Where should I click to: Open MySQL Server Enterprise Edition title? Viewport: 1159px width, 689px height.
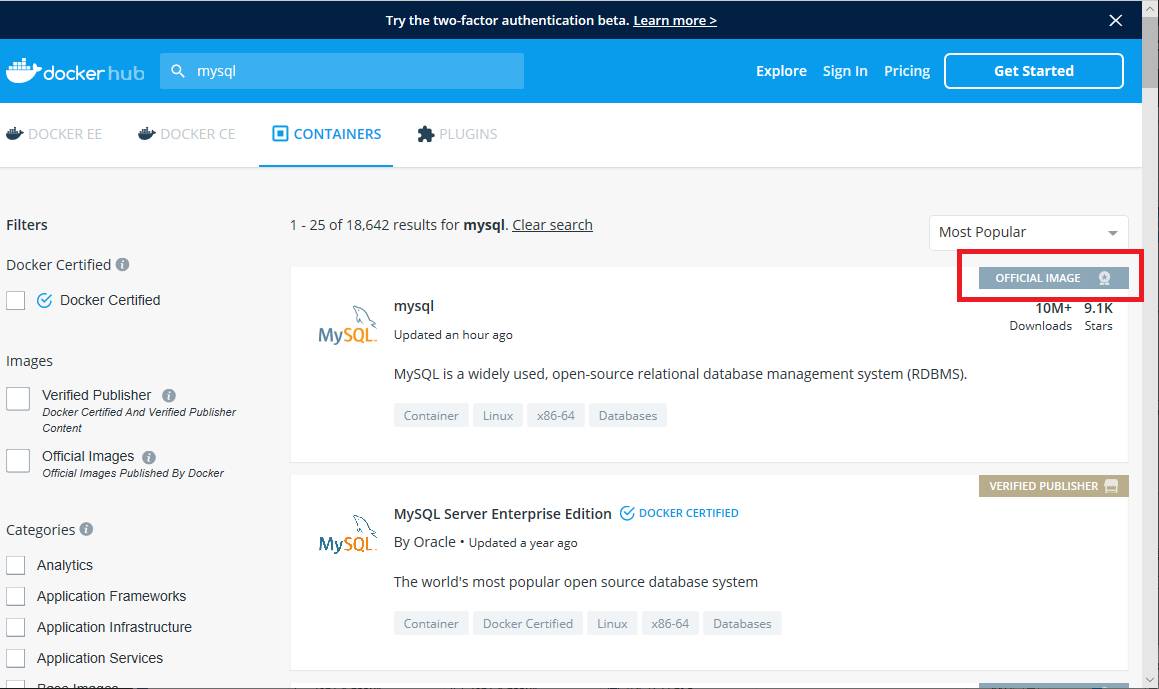[503, 514]
